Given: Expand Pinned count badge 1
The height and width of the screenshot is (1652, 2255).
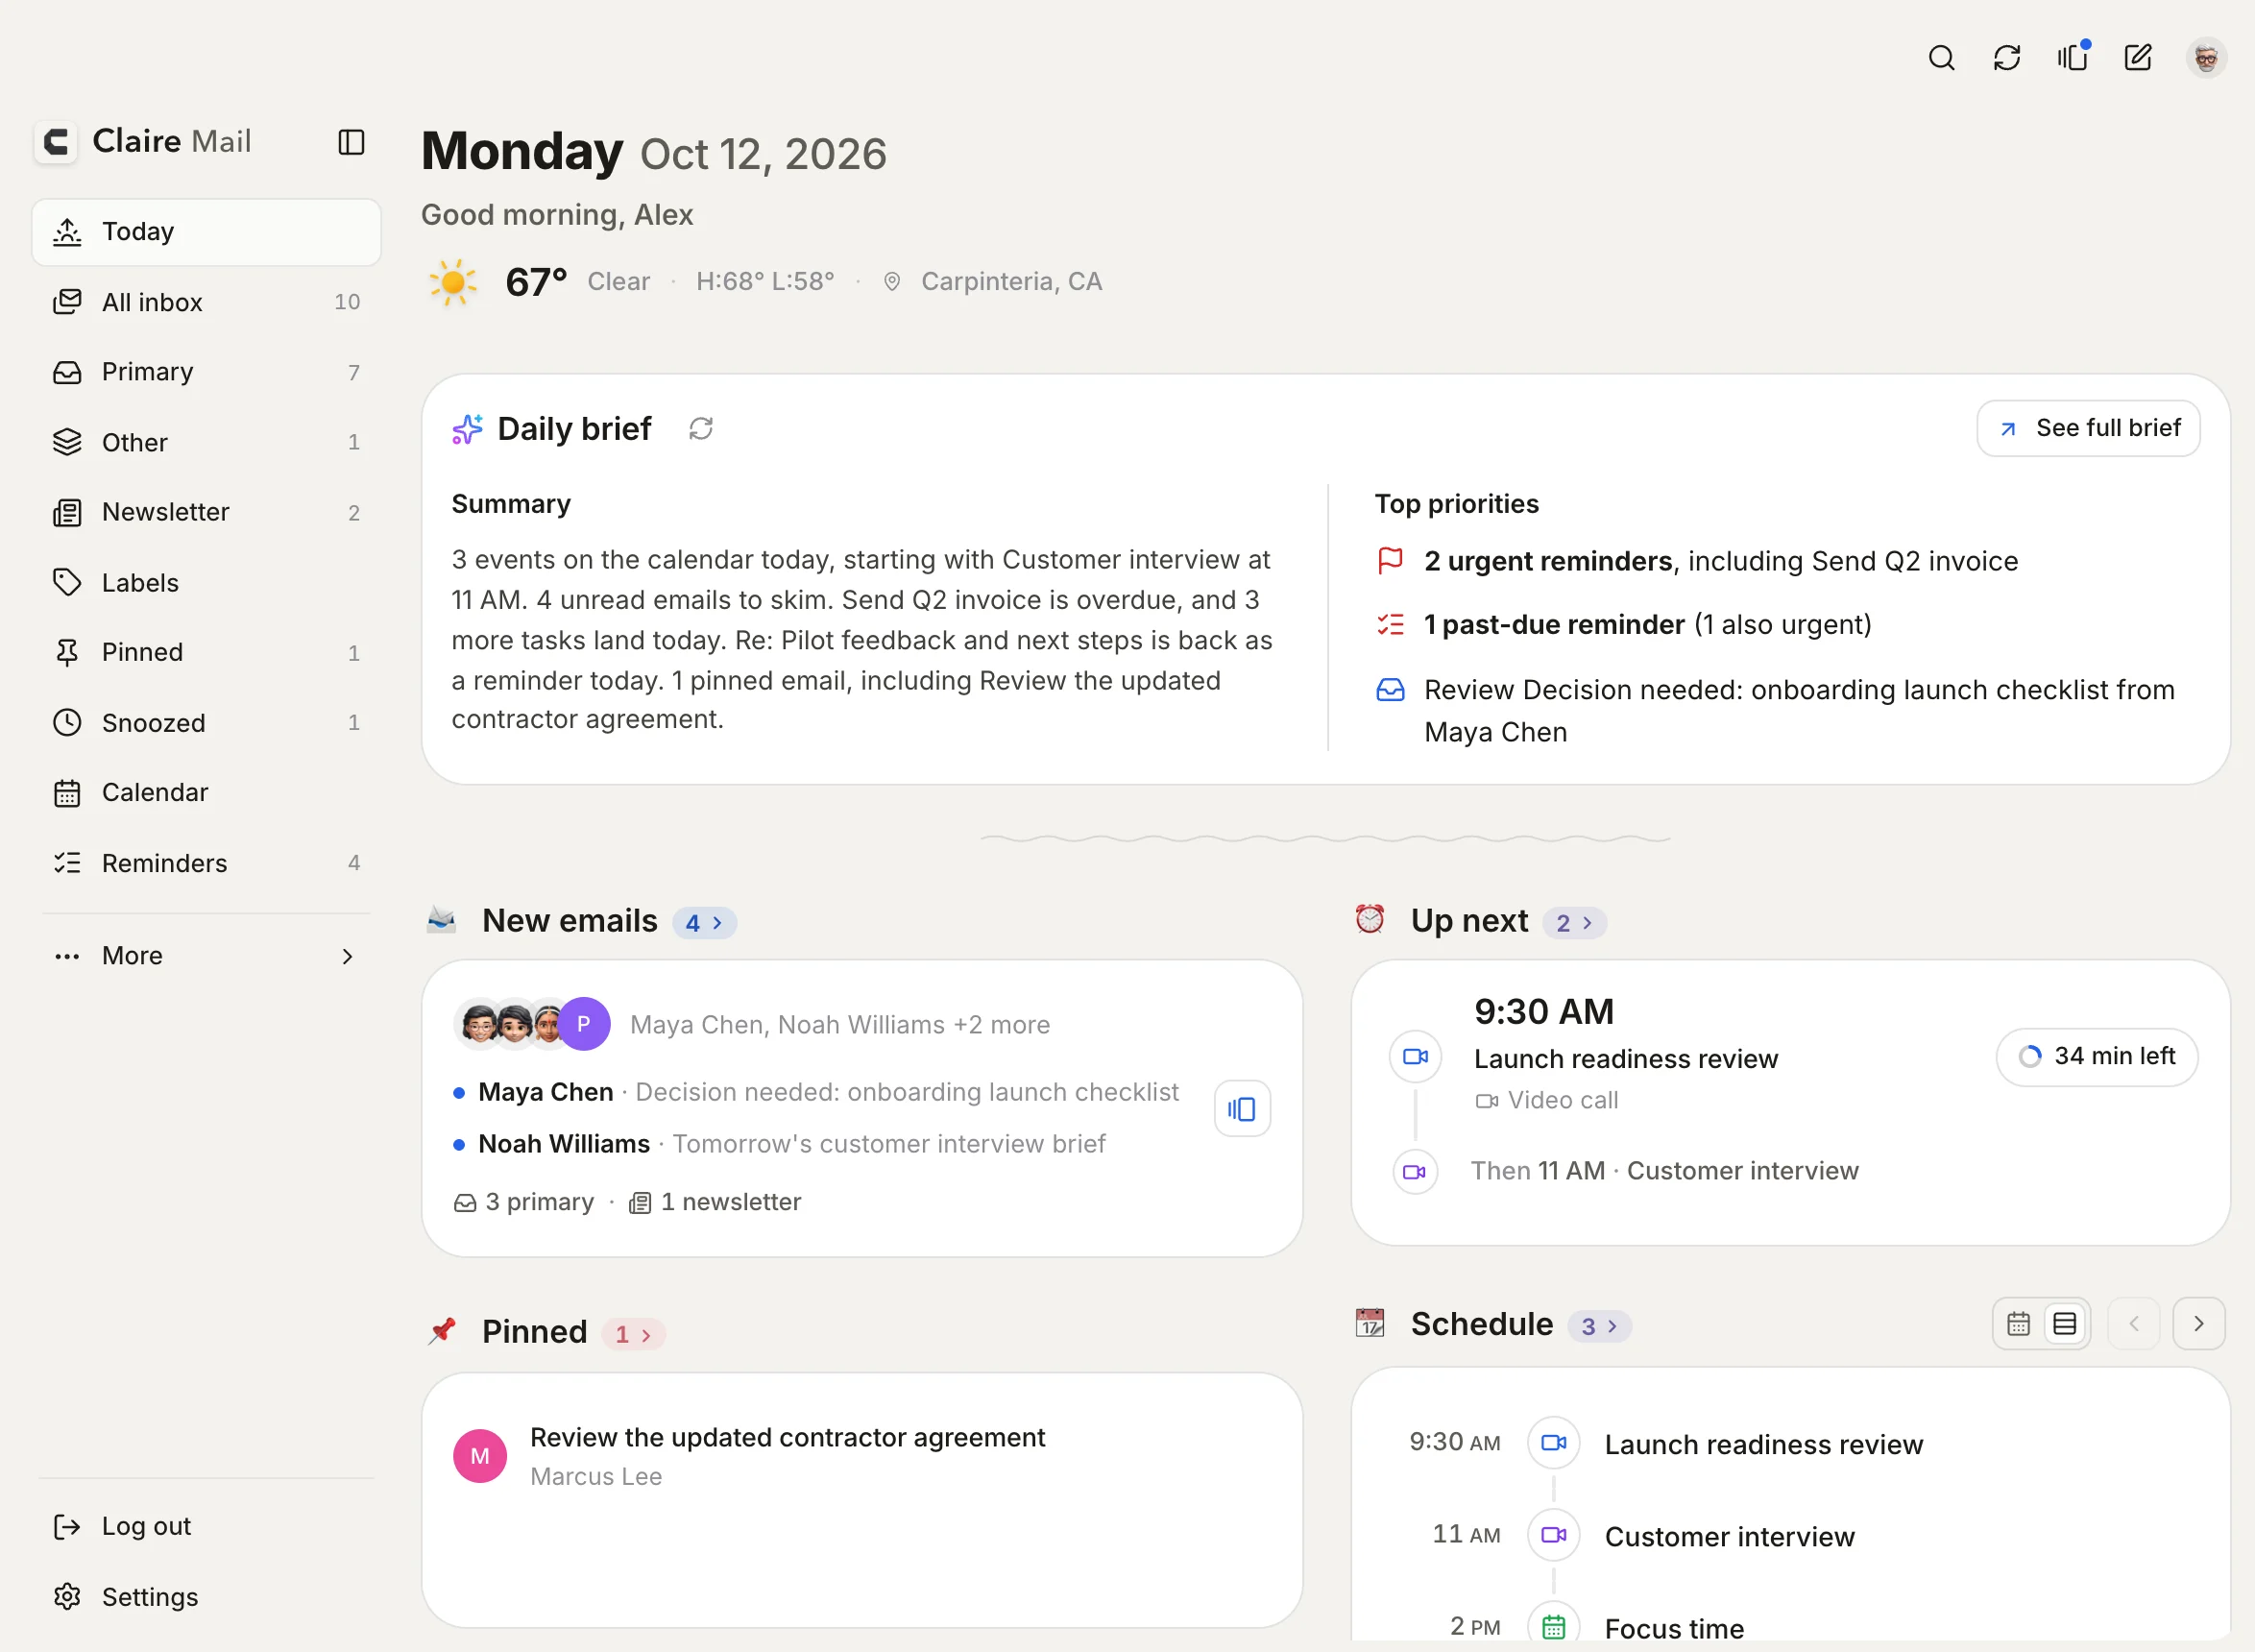Looking at the screenshot, I should click(633, 1333).
